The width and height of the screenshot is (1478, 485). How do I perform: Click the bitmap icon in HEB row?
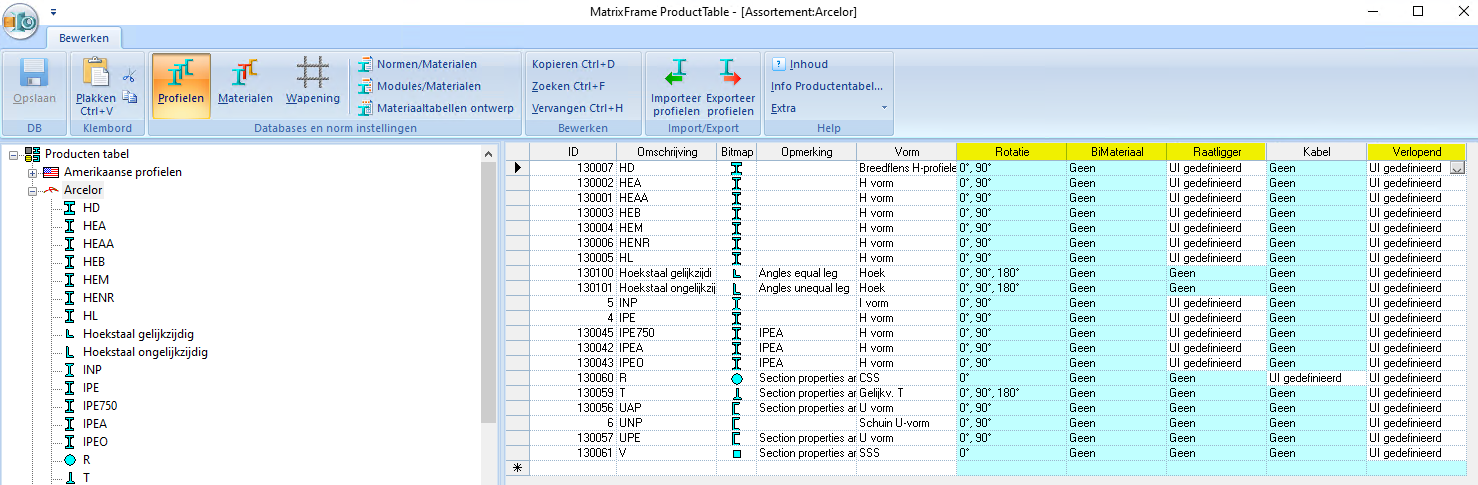coord(737,213)
